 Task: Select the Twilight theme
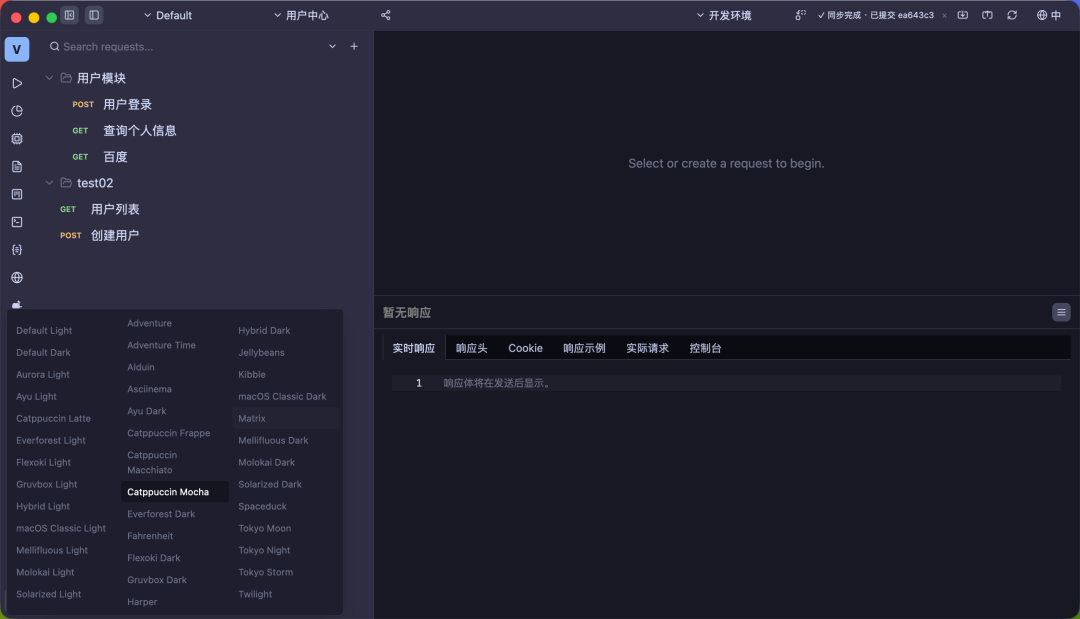[256, 594]
